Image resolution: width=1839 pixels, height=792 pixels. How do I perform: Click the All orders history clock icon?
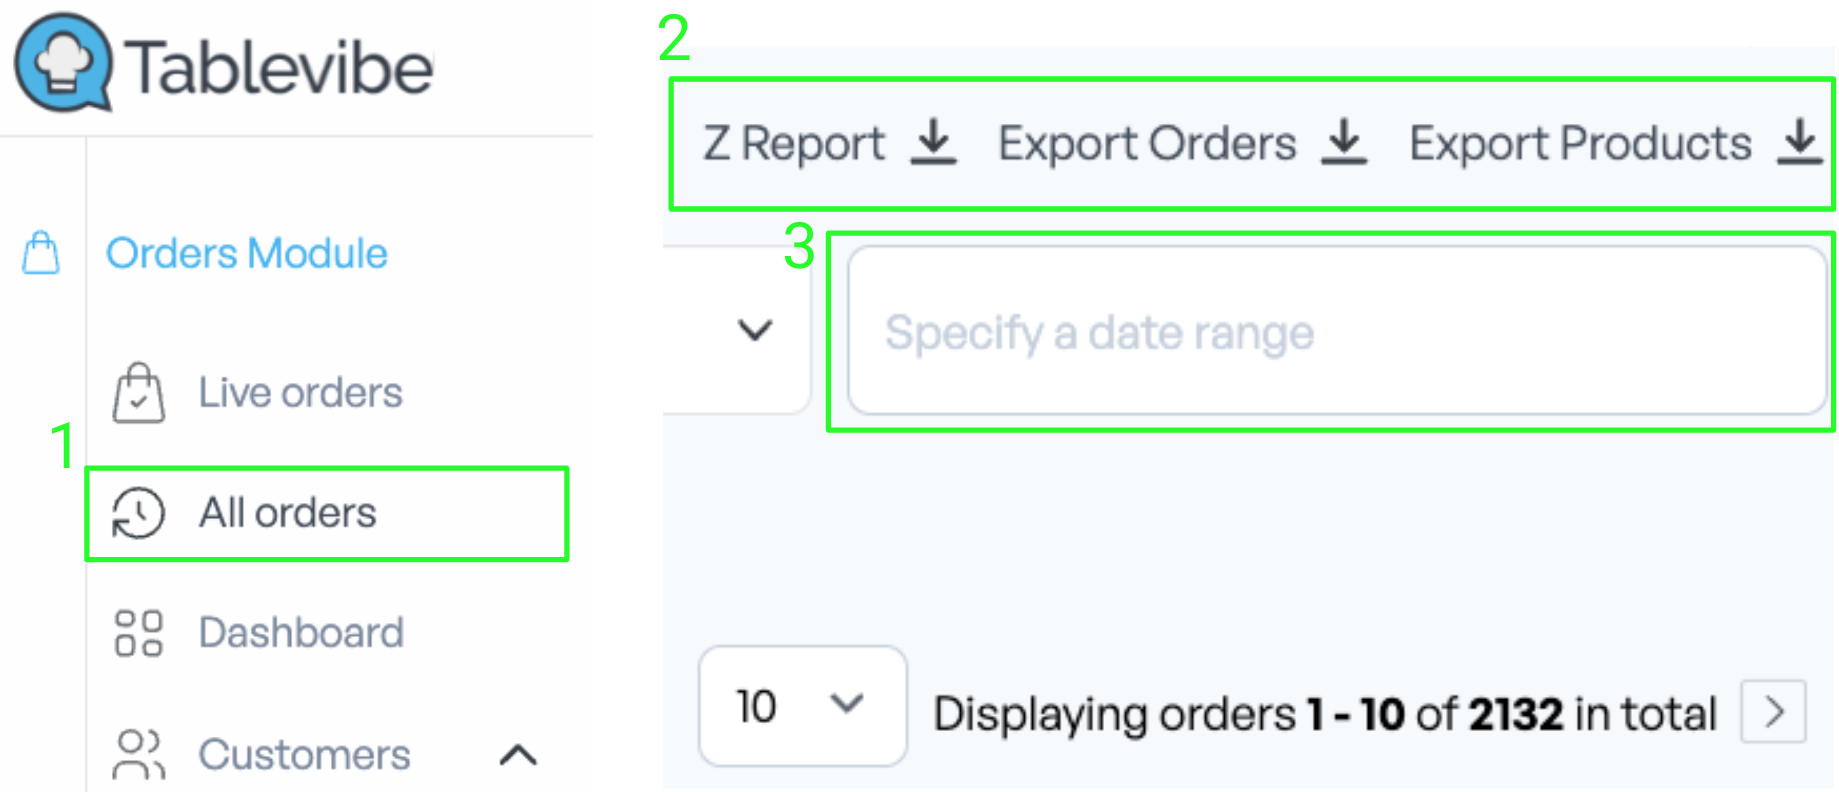click(x=138, y=513)
